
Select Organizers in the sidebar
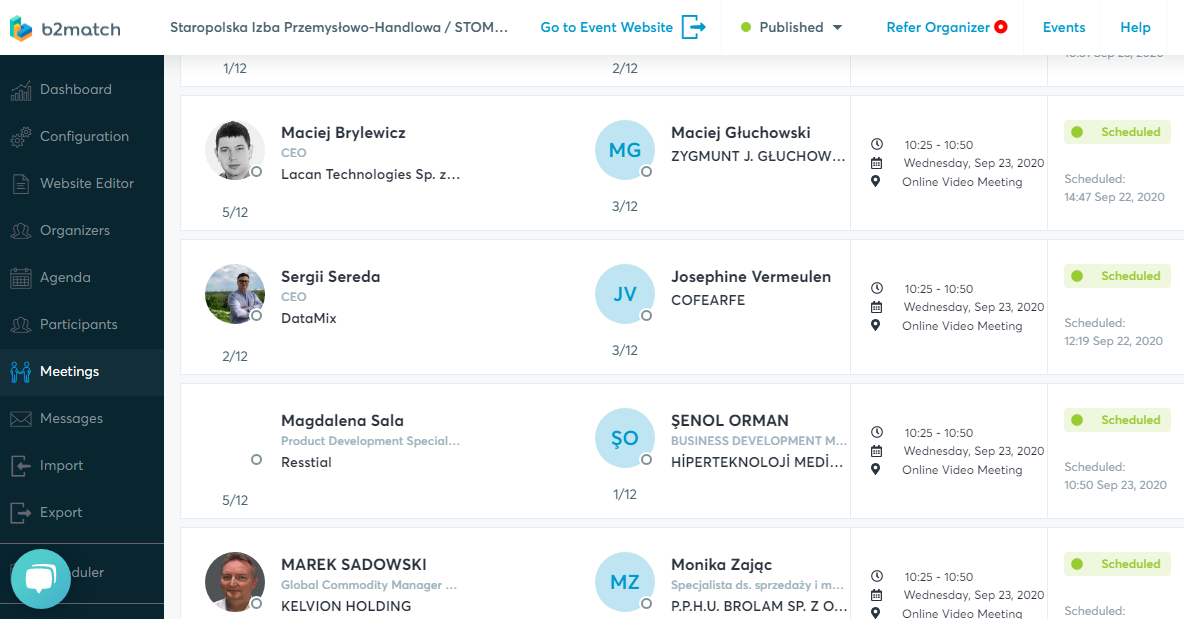75,231
